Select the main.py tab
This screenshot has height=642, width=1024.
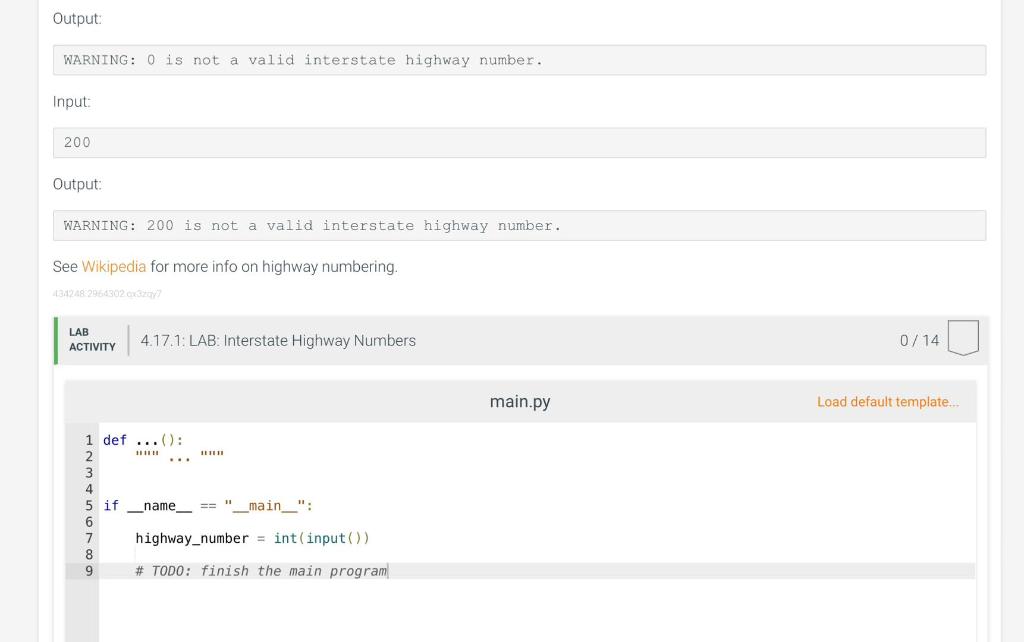[x=520, y=402]
